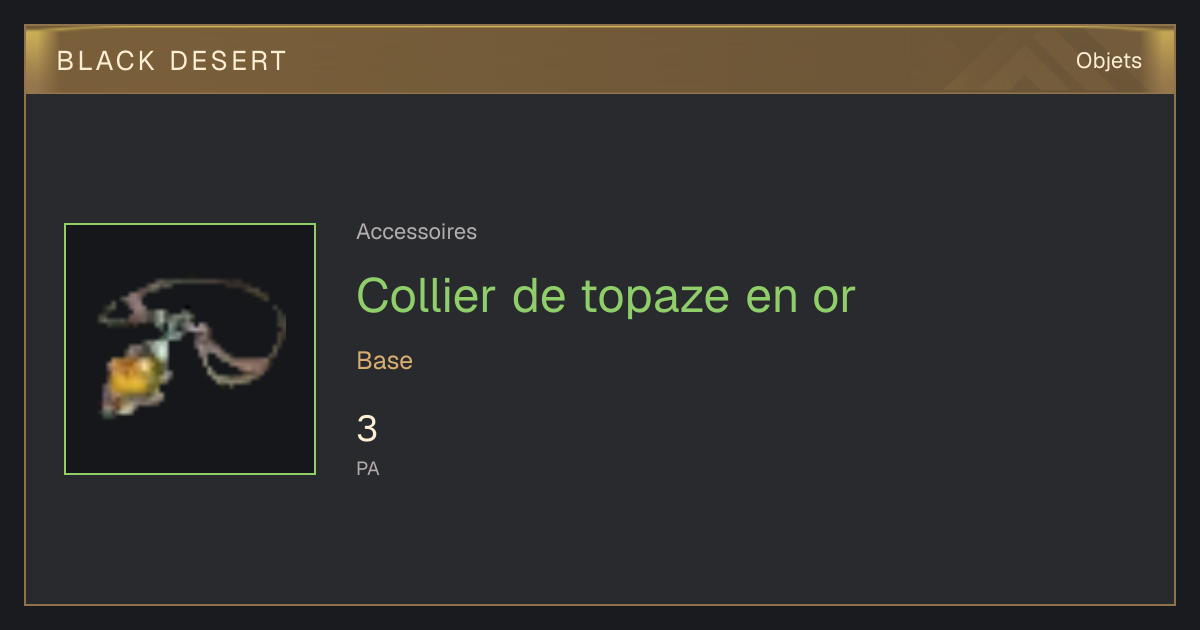Open the Accessoires category
Image resolution: width=1200 pixels, height=630 pixels.
tap(417, 232)
